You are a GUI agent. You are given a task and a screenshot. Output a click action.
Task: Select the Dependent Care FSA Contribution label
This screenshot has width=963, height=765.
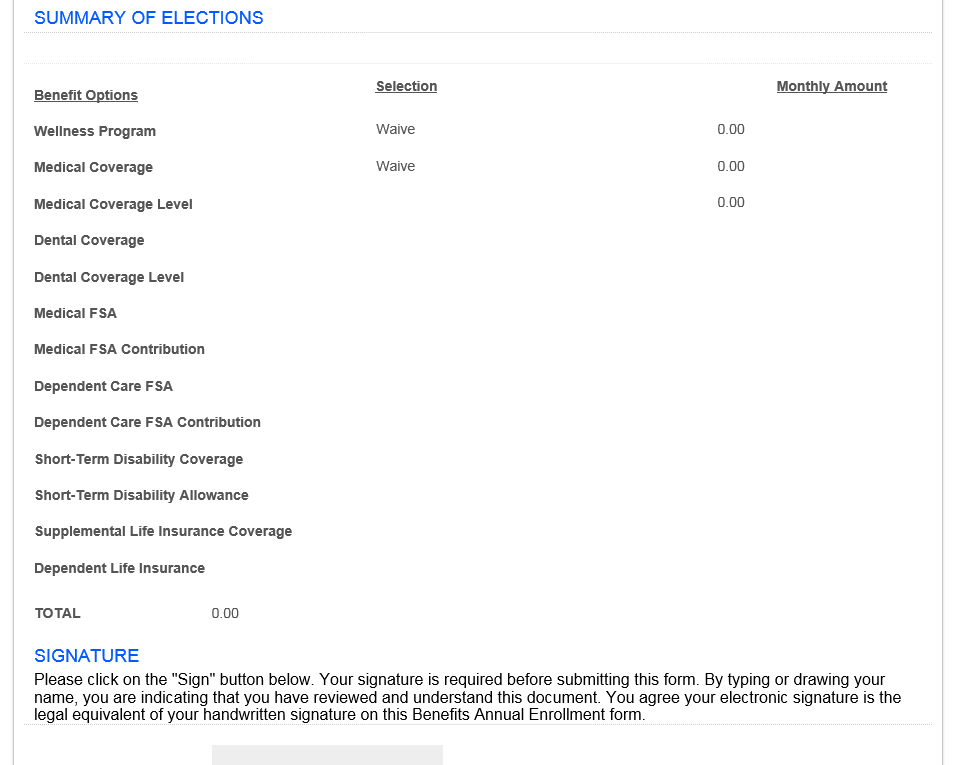coord(147,422)
